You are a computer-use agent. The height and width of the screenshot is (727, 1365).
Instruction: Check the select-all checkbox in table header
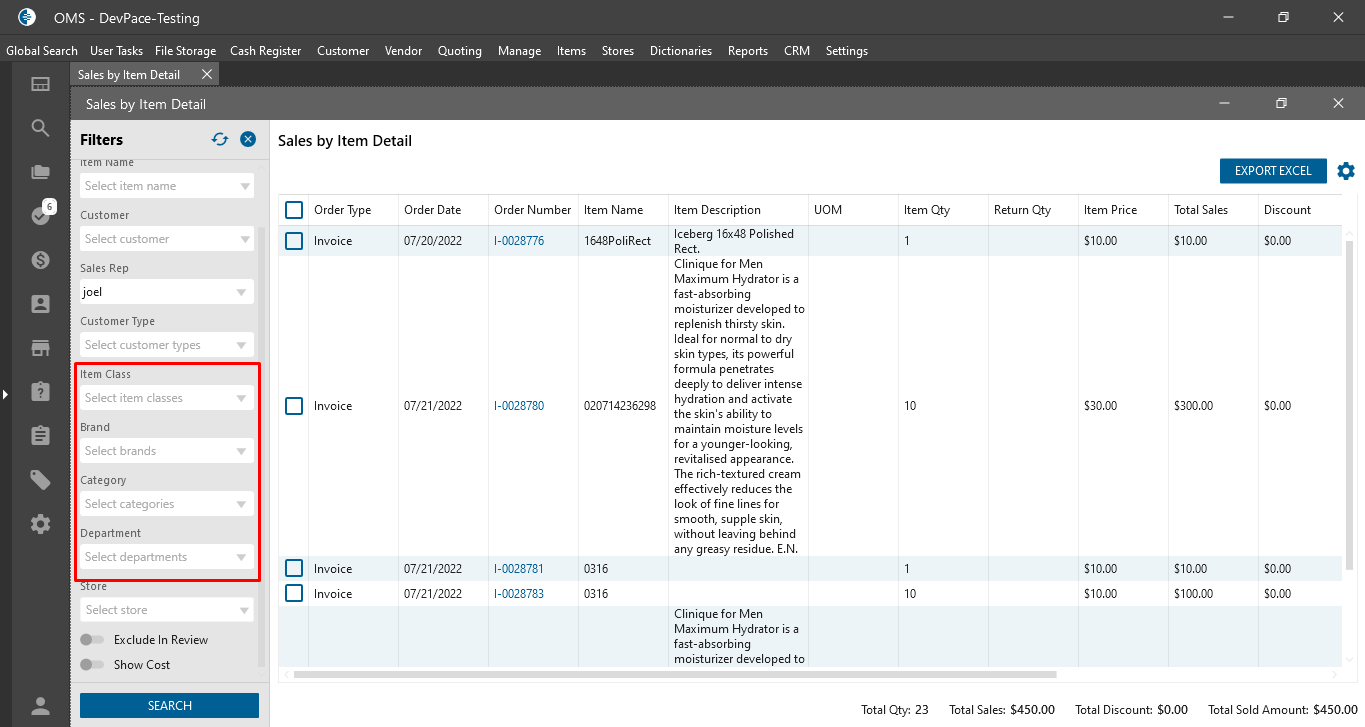coord(294,210)
